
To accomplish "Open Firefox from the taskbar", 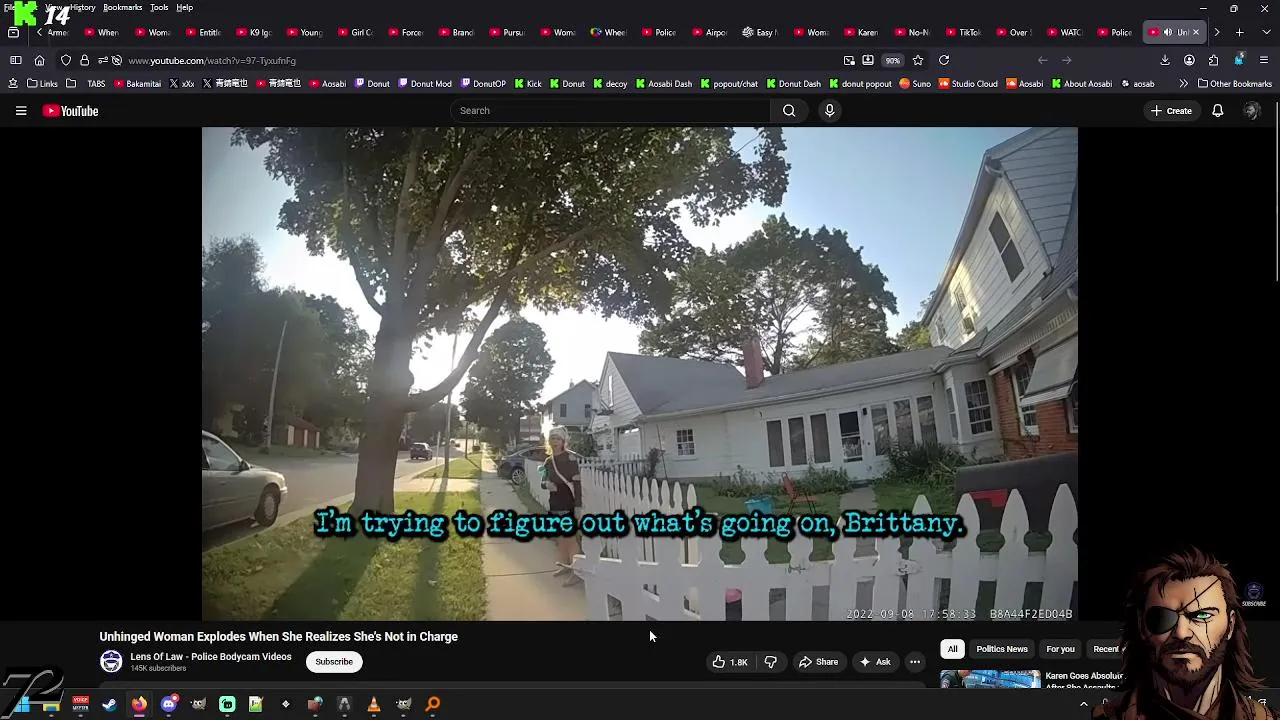I will tap(139, 704).
